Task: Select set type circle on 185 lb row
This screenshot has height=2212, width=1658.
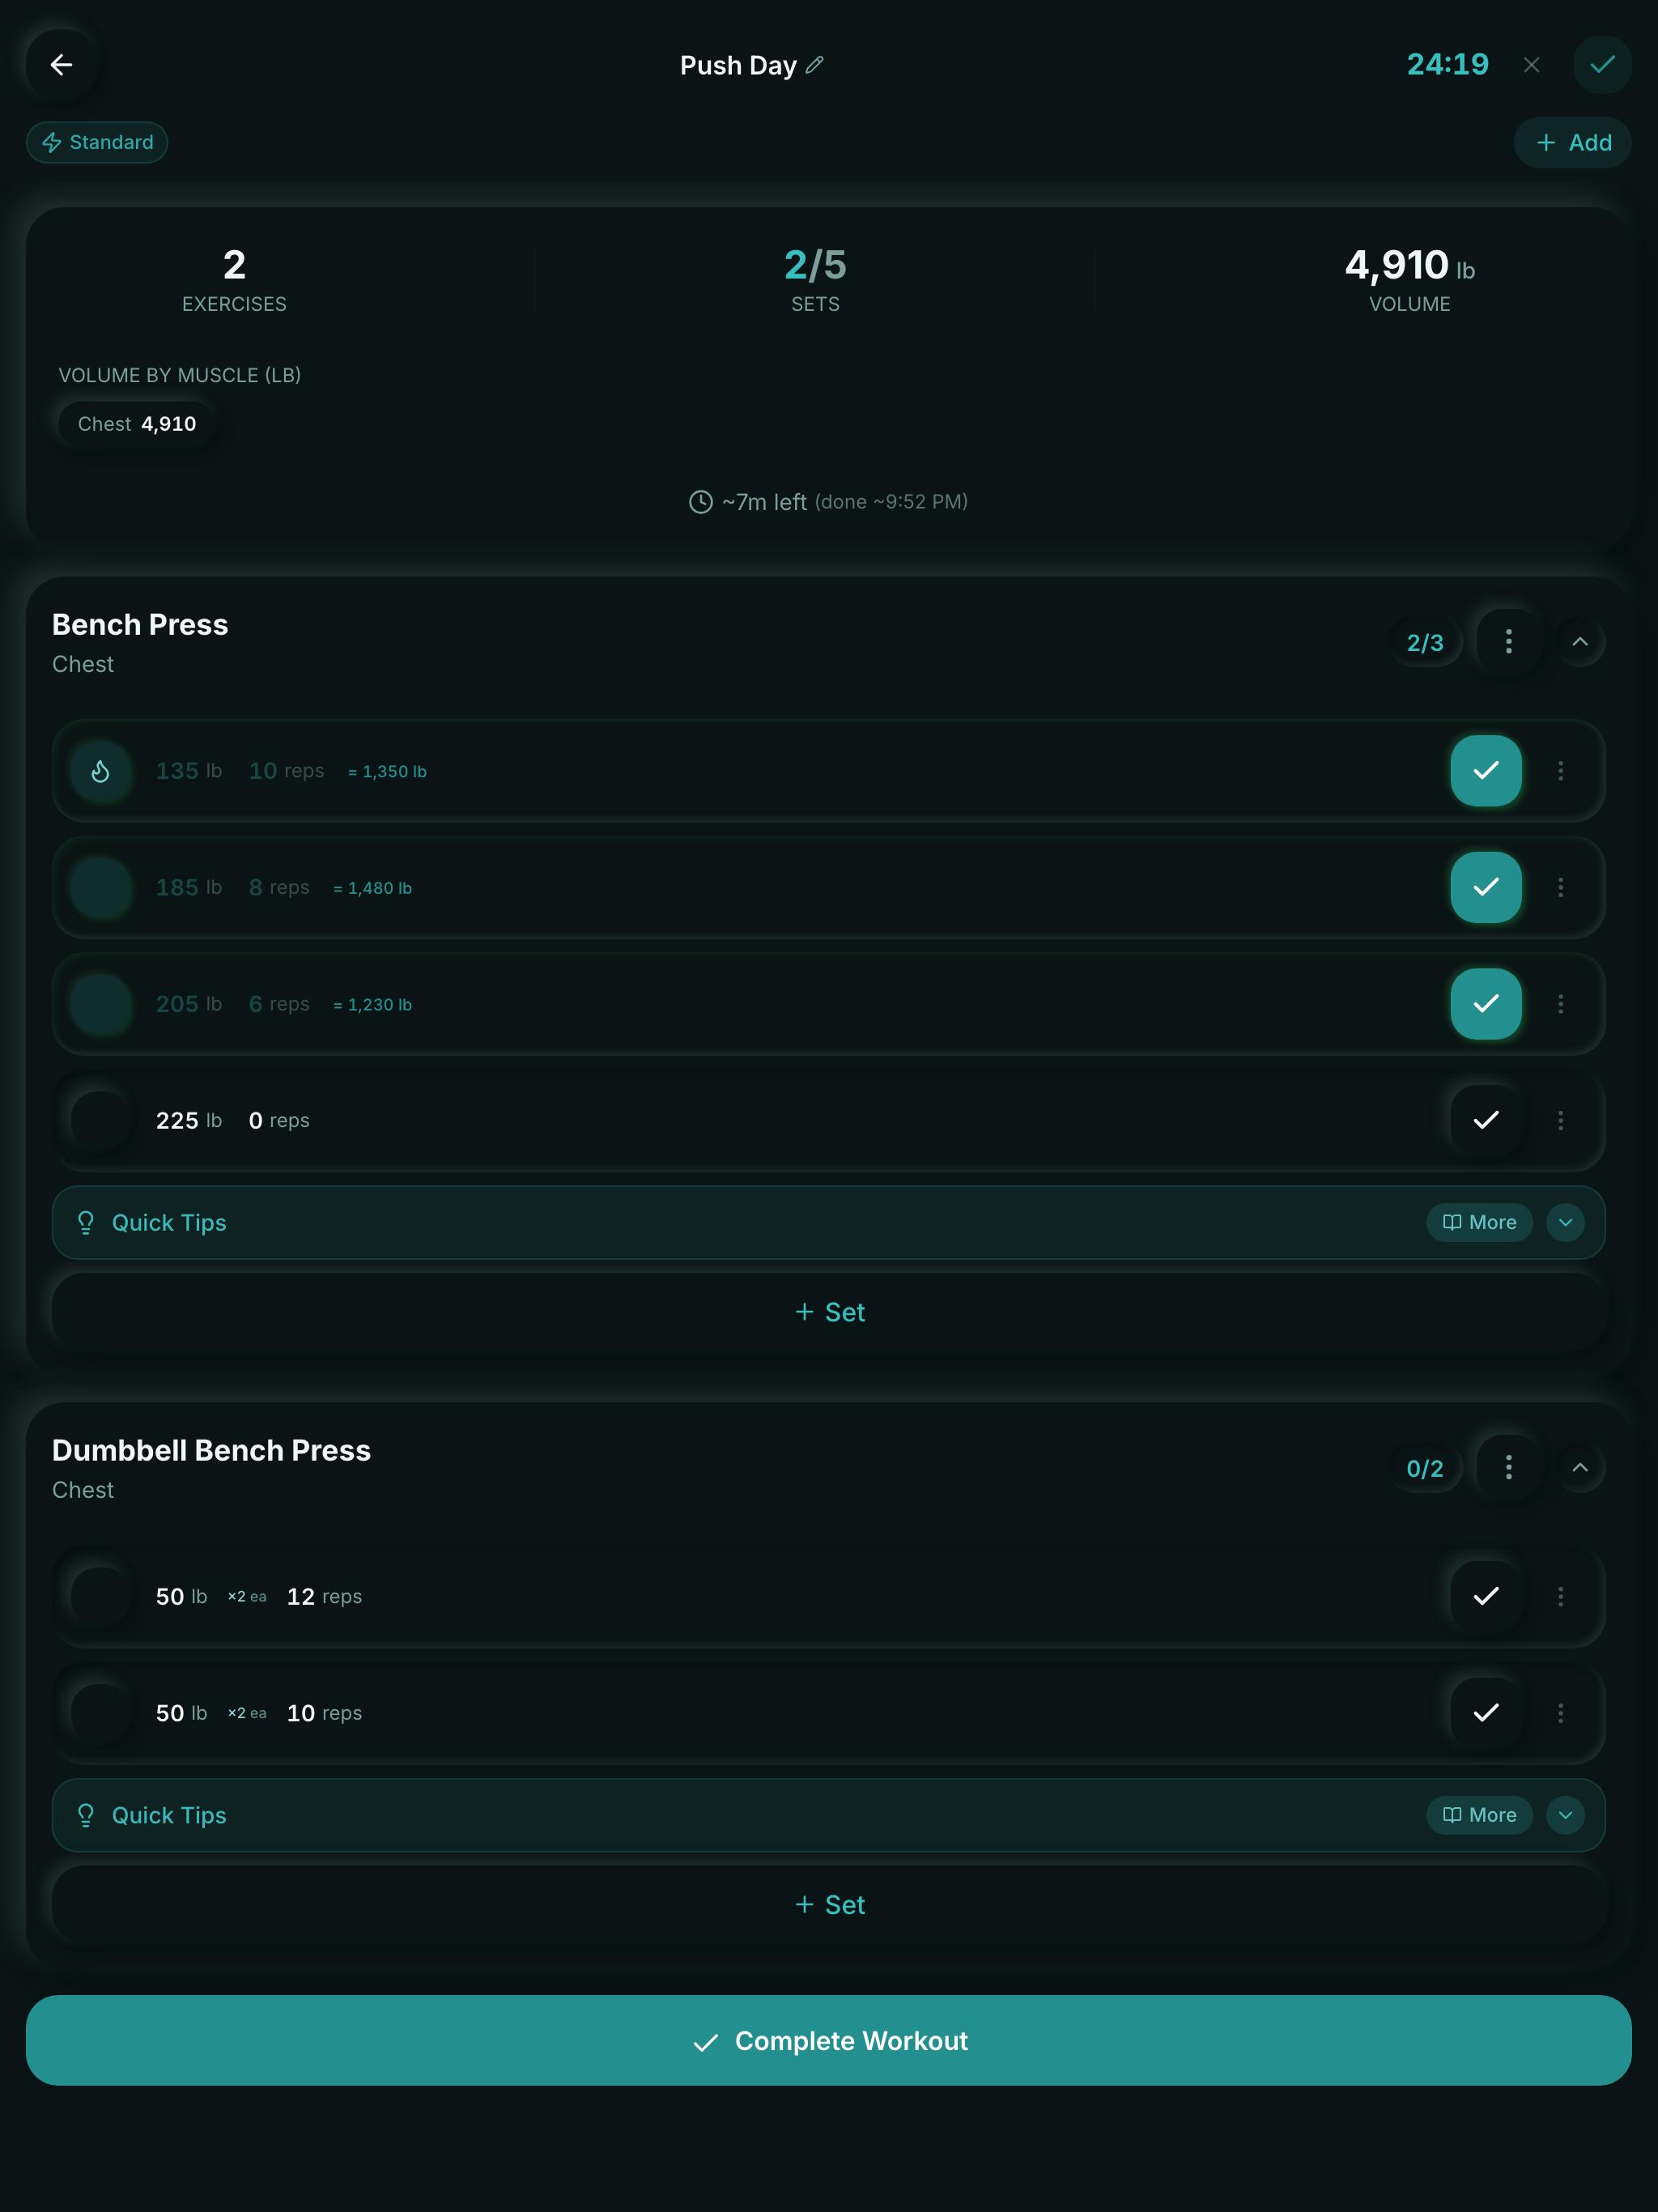Action: 101,887
